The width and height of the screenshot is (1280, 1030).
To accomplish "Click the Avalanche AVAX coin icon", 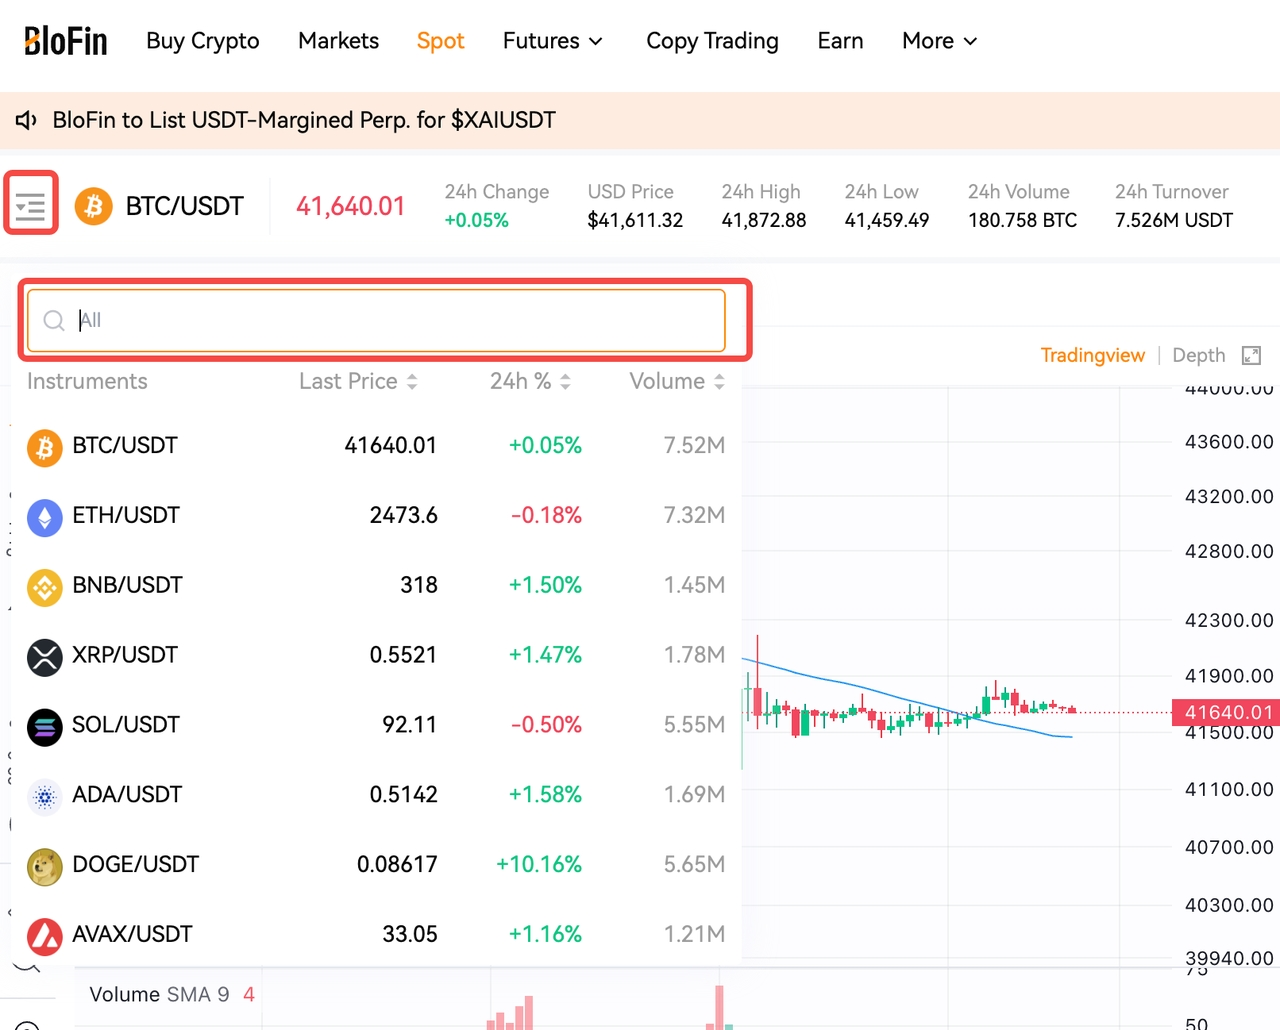I will [x=45, y=937].
